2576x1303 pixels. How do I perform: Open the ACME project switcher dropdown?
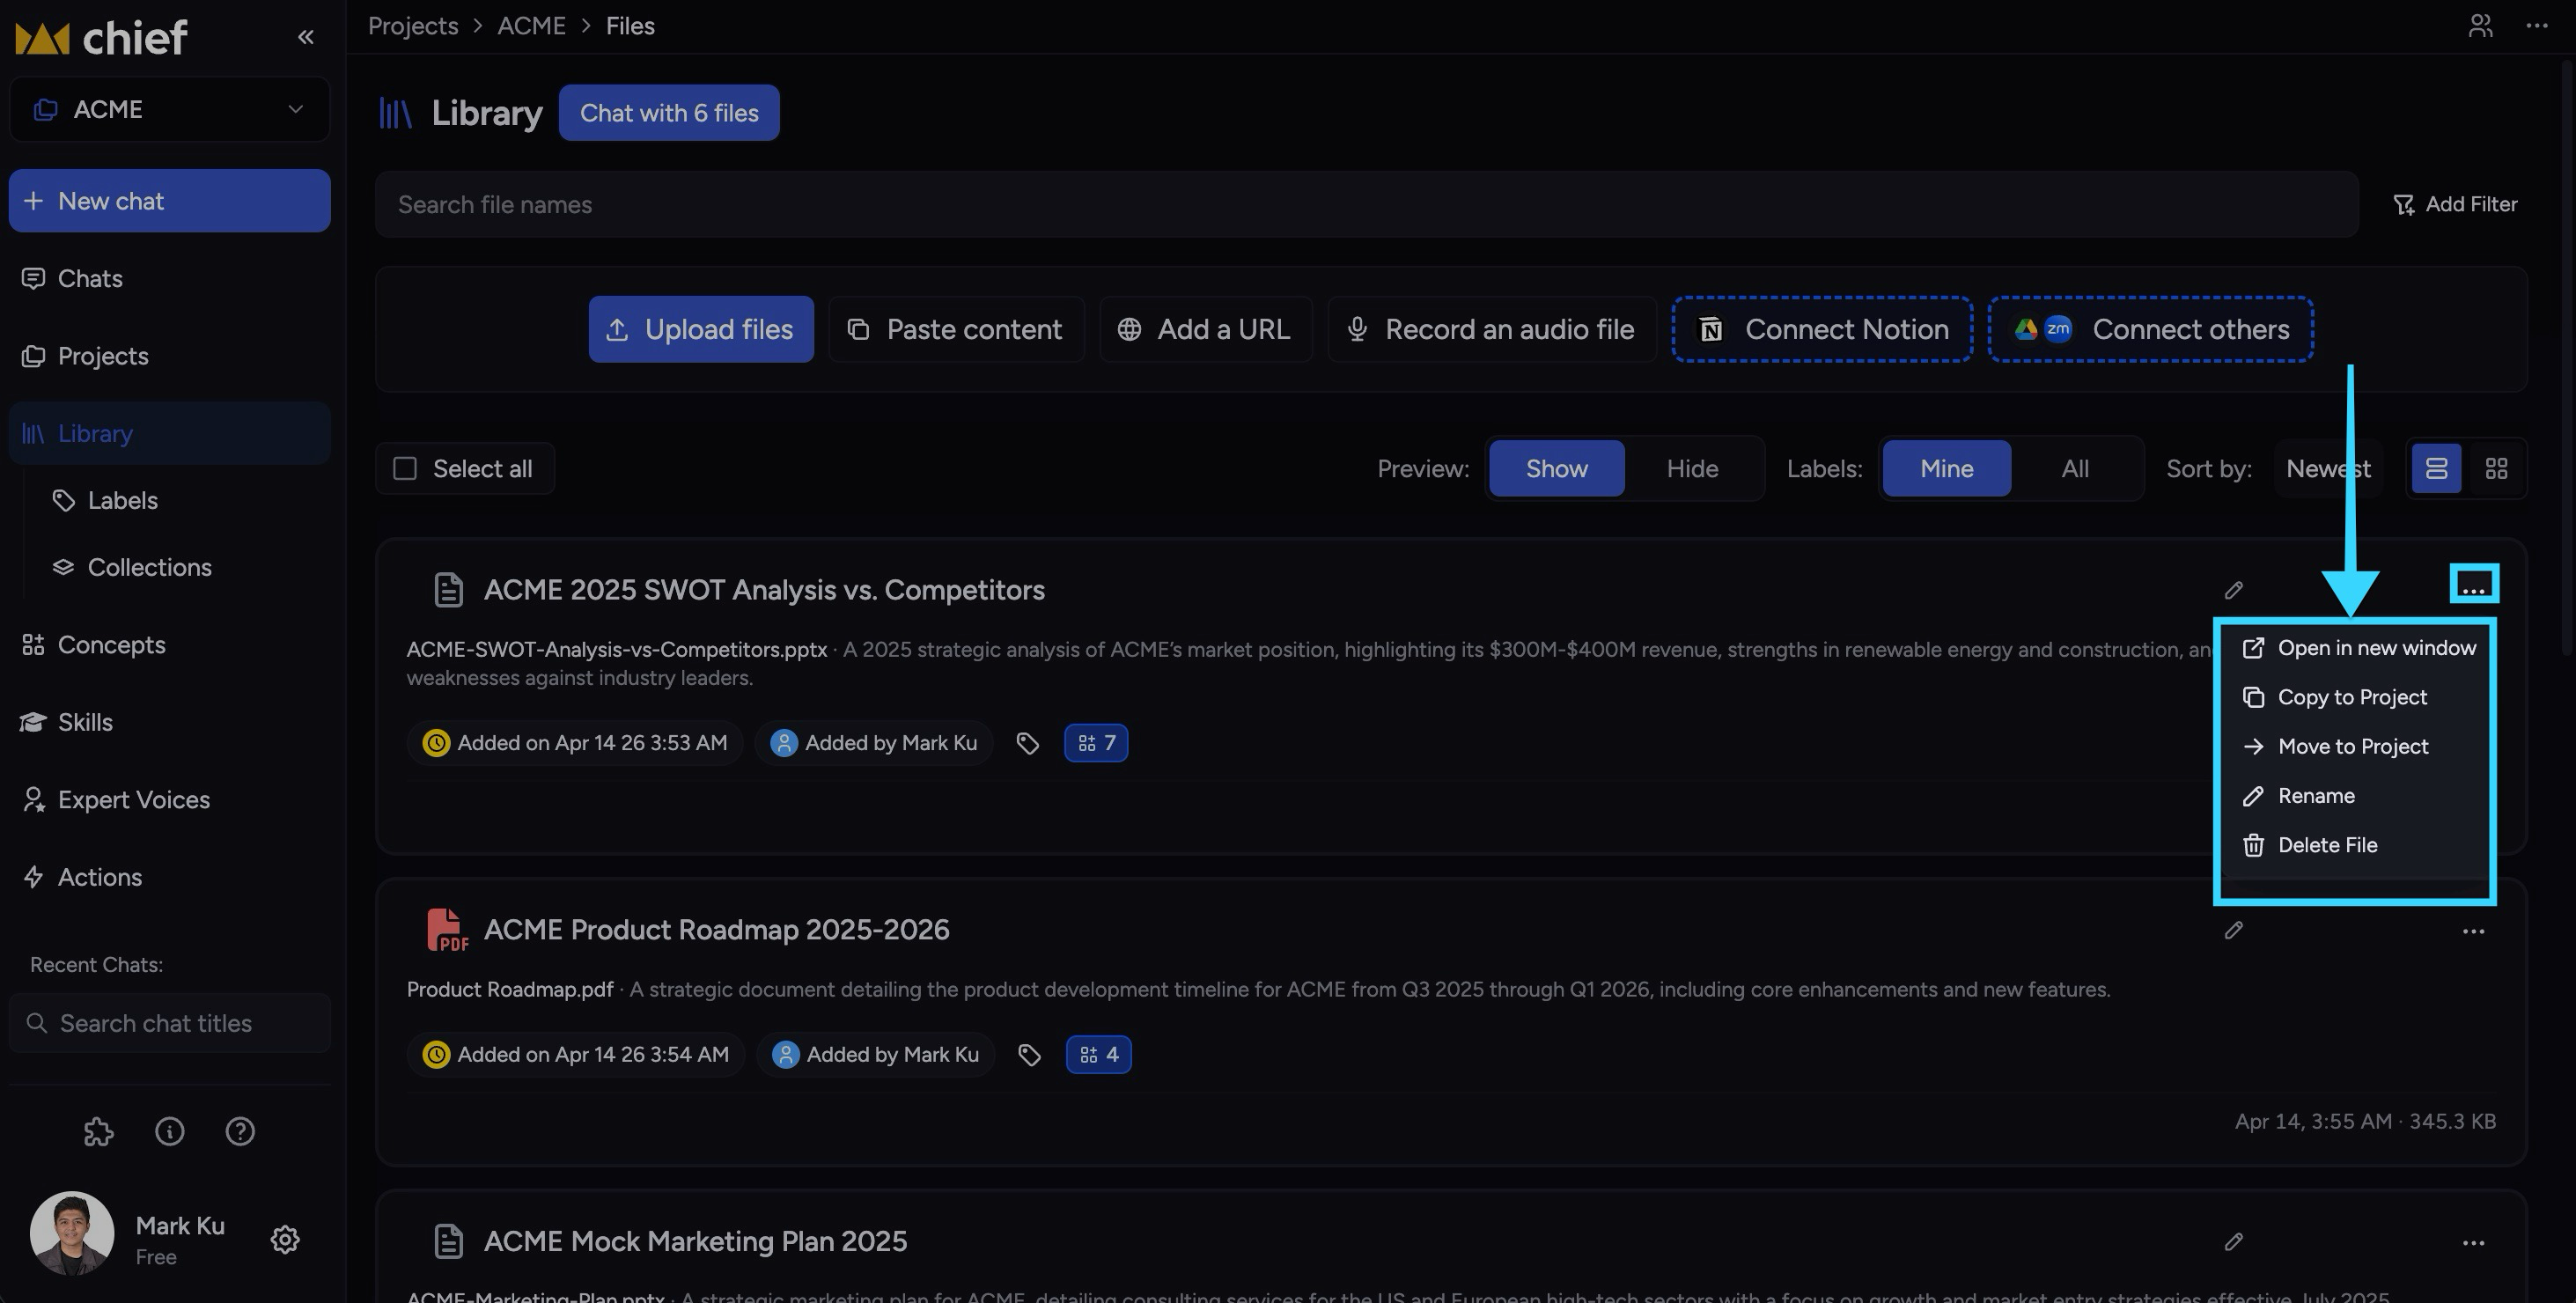(x=169, y=109)
